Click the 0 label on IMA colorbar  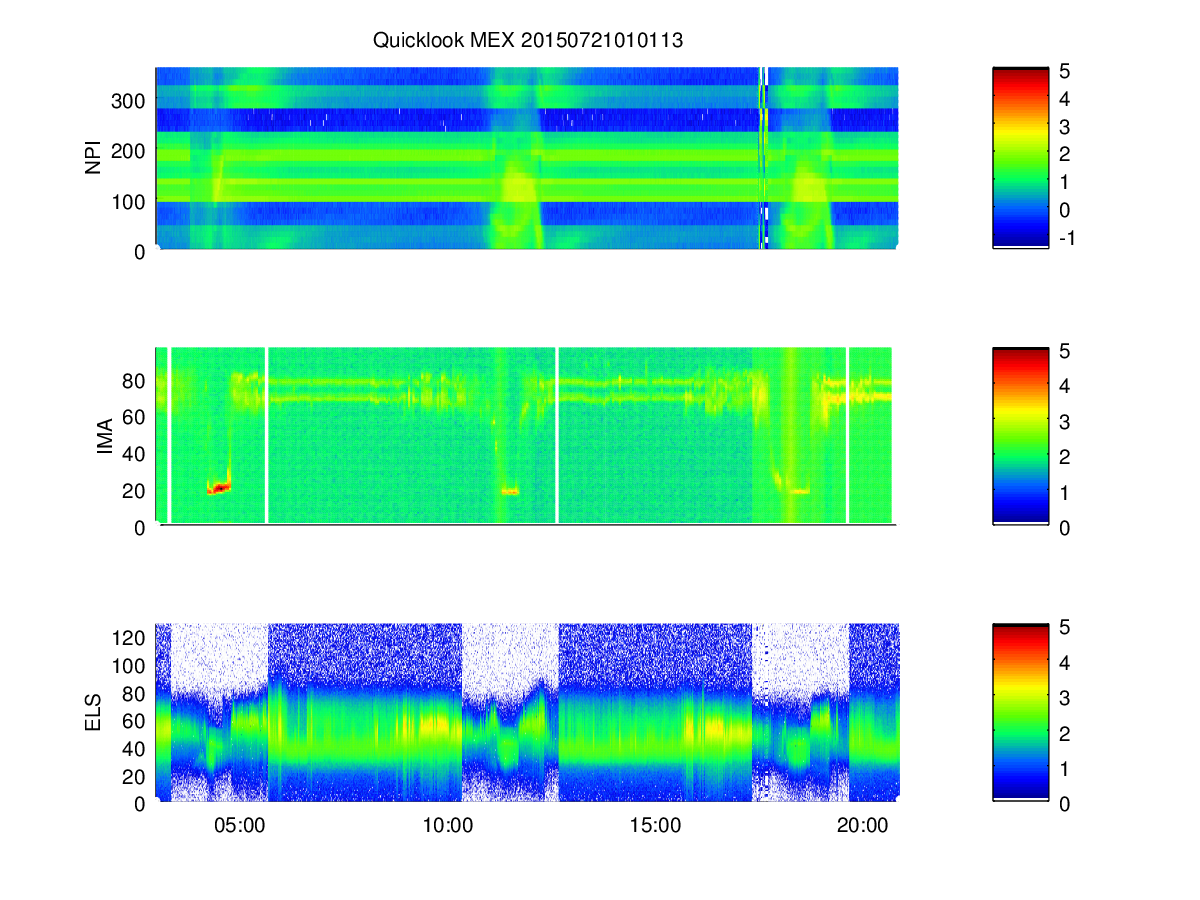(x=1066, y=528)
